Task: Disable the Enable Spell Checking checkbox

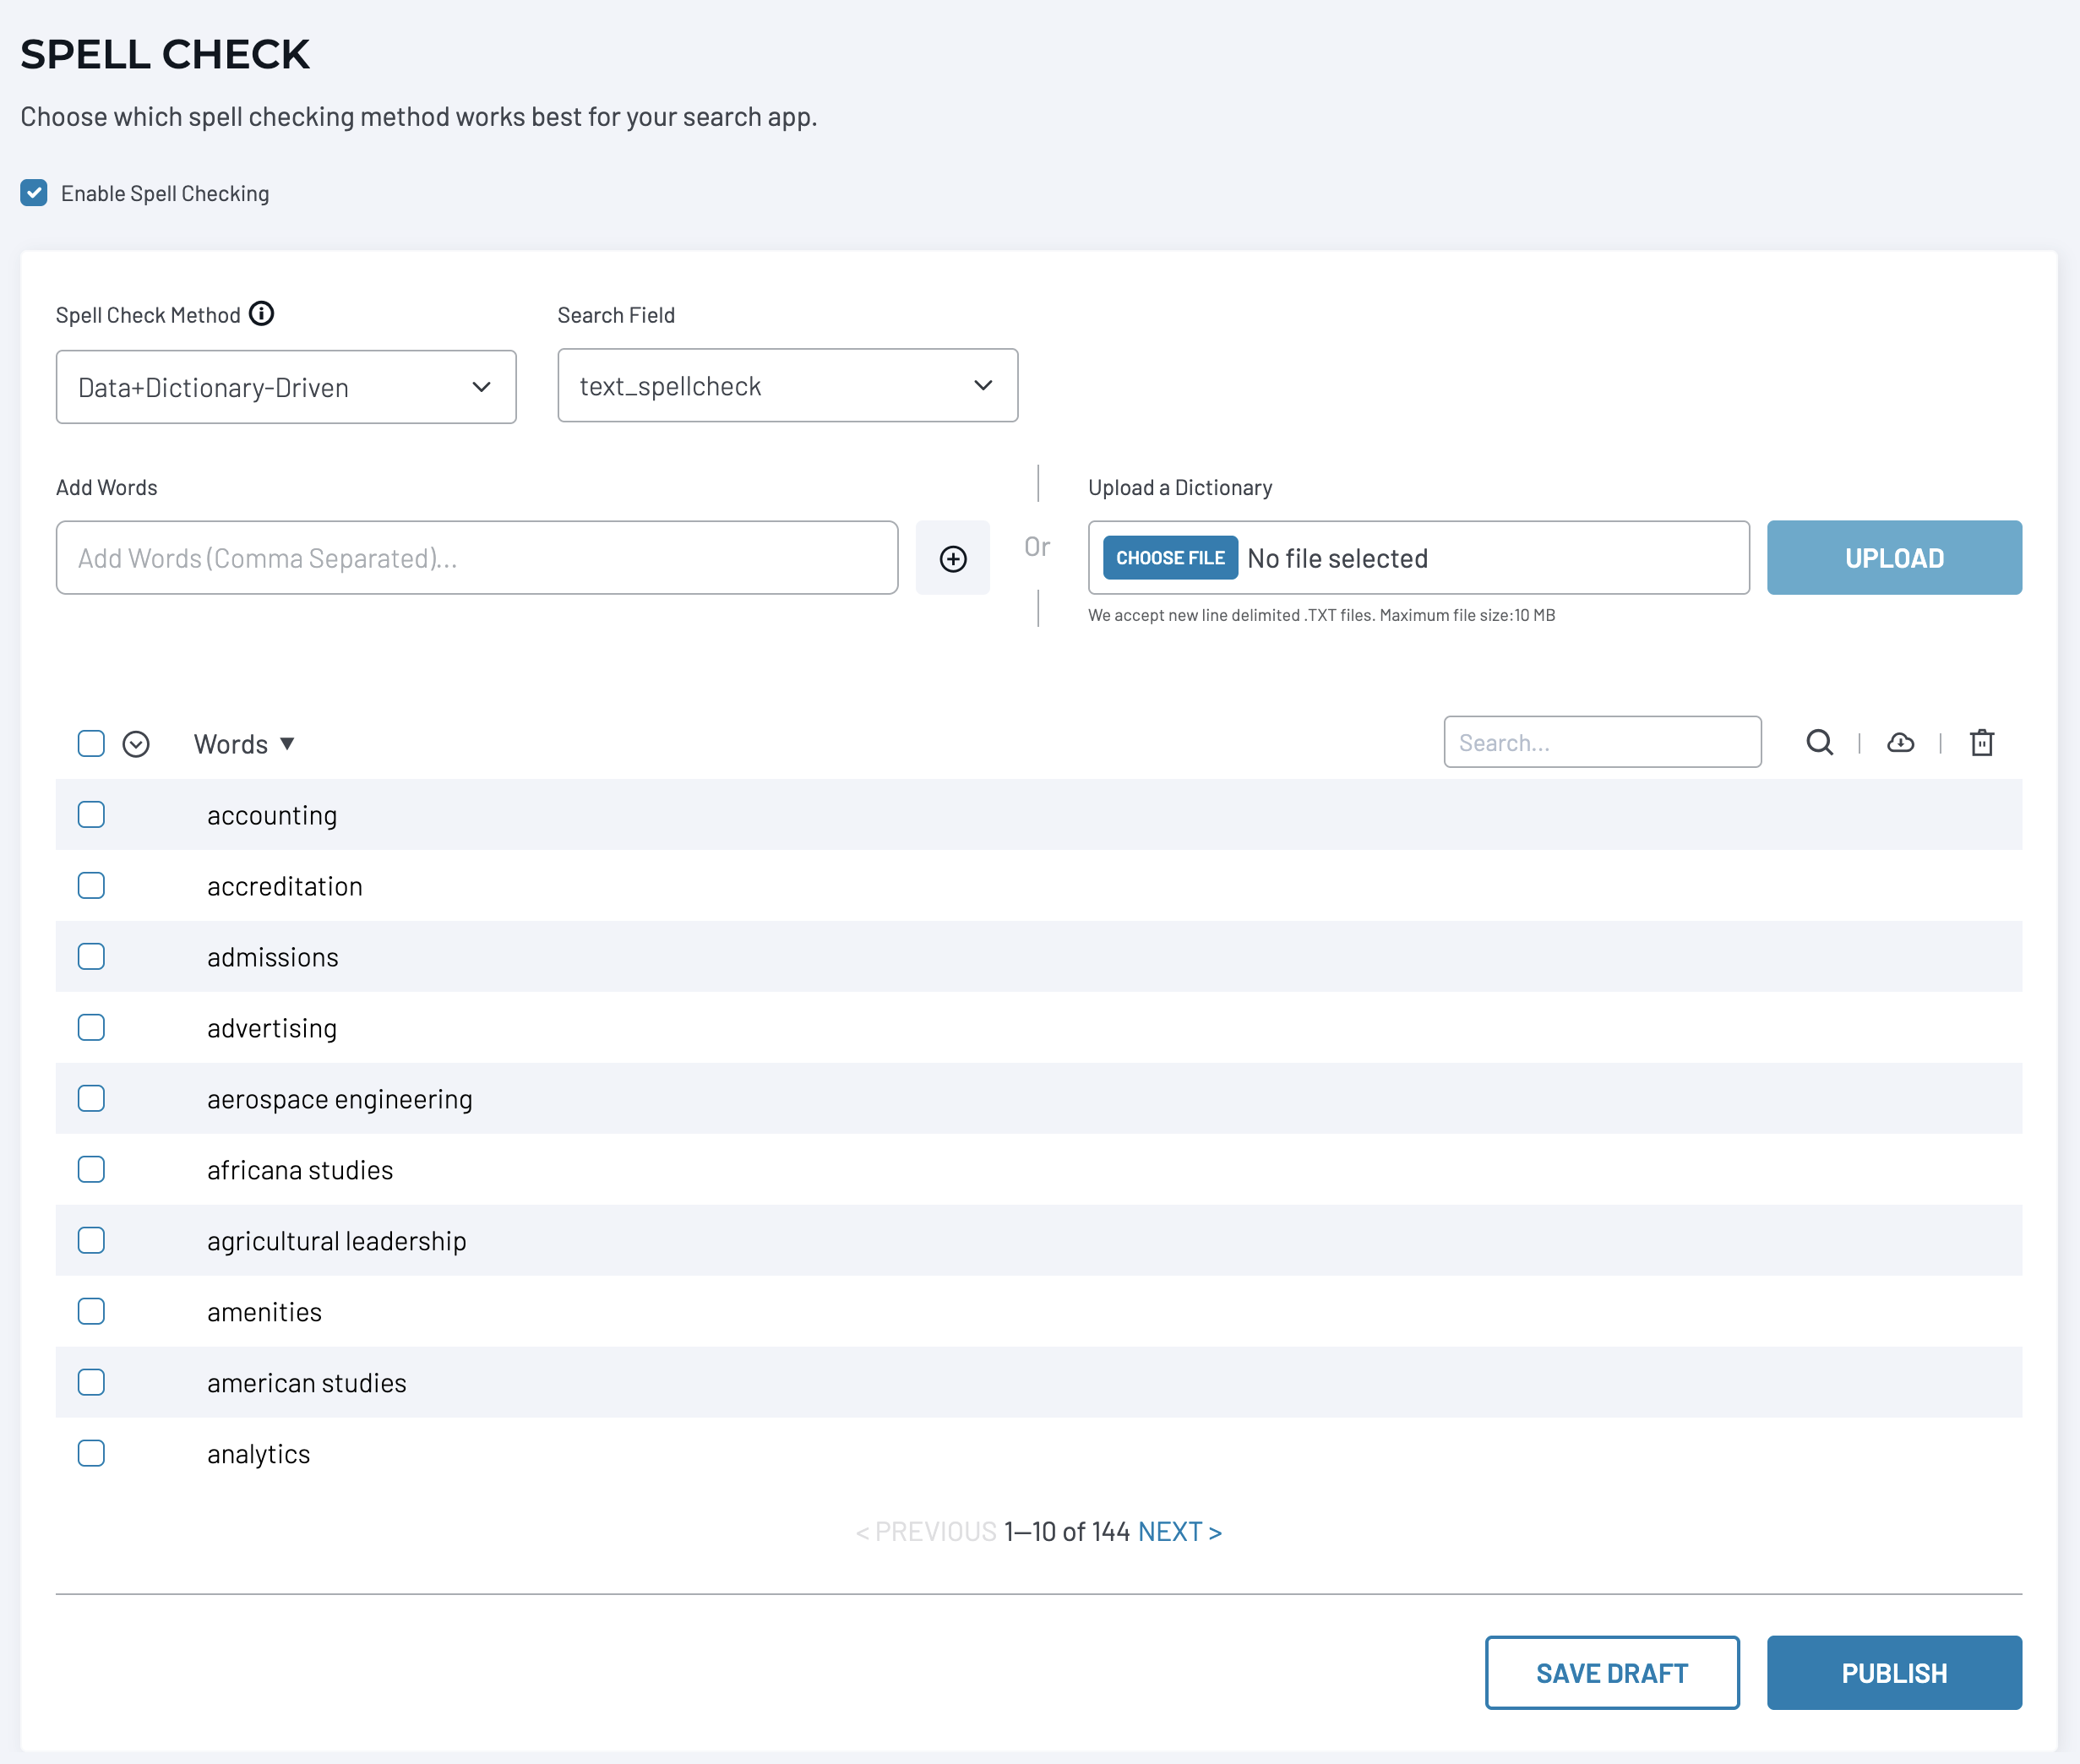Action: [34, 193]
